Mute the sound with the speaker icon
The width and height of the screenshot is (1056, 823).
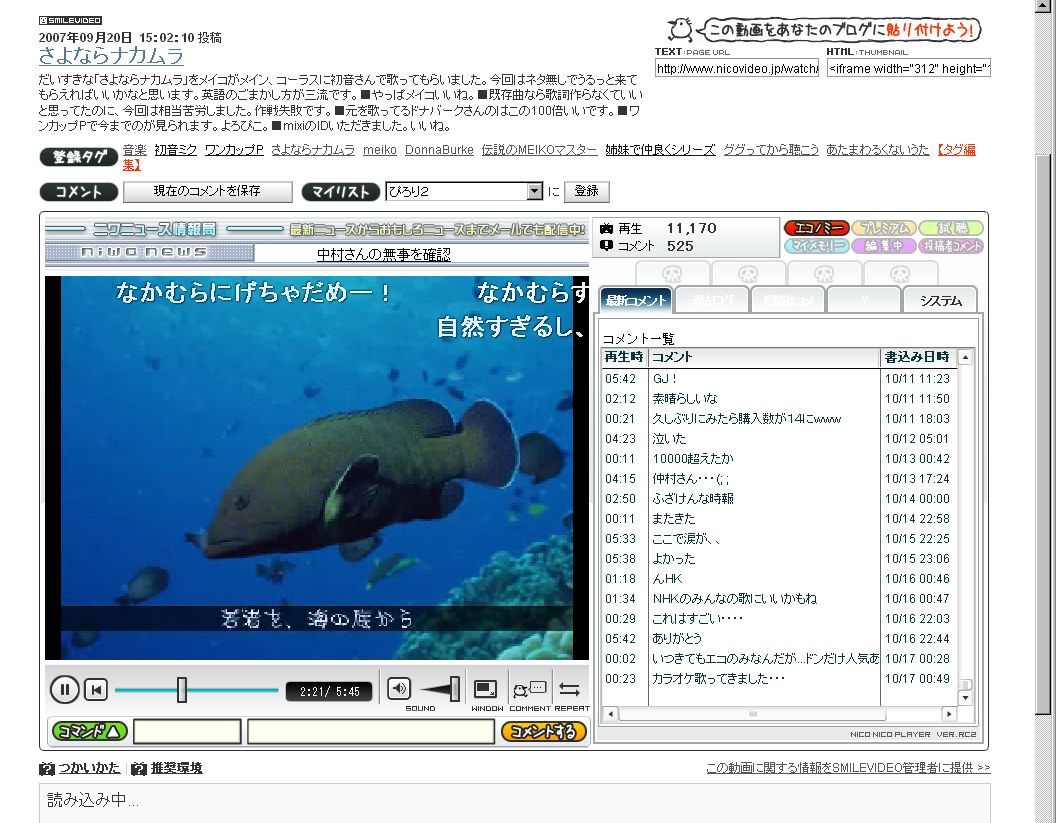[399, 688]
